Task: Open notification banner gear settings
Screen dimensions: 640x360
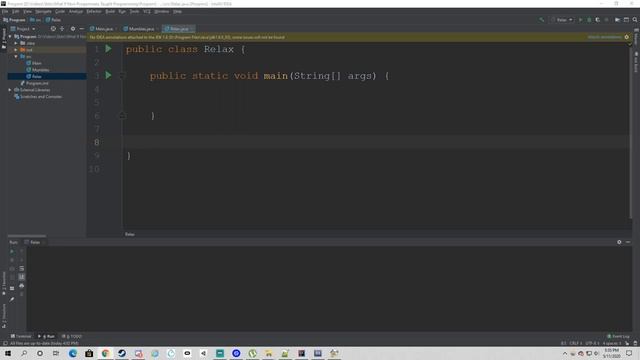Action: coord(627,37)
